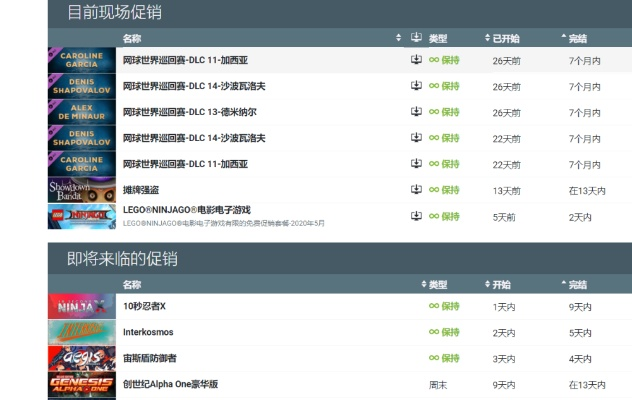Sort the current promotions by 完结 column
Screen dimensions: 632x400
point(574,38)
